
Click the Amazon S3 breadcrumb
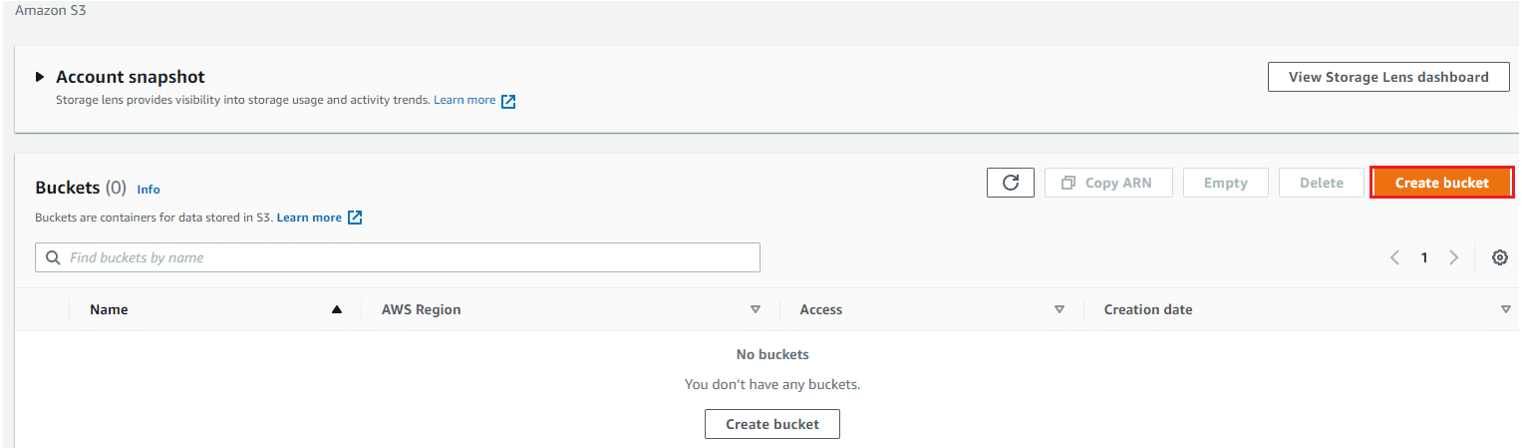tap(42, 8)
